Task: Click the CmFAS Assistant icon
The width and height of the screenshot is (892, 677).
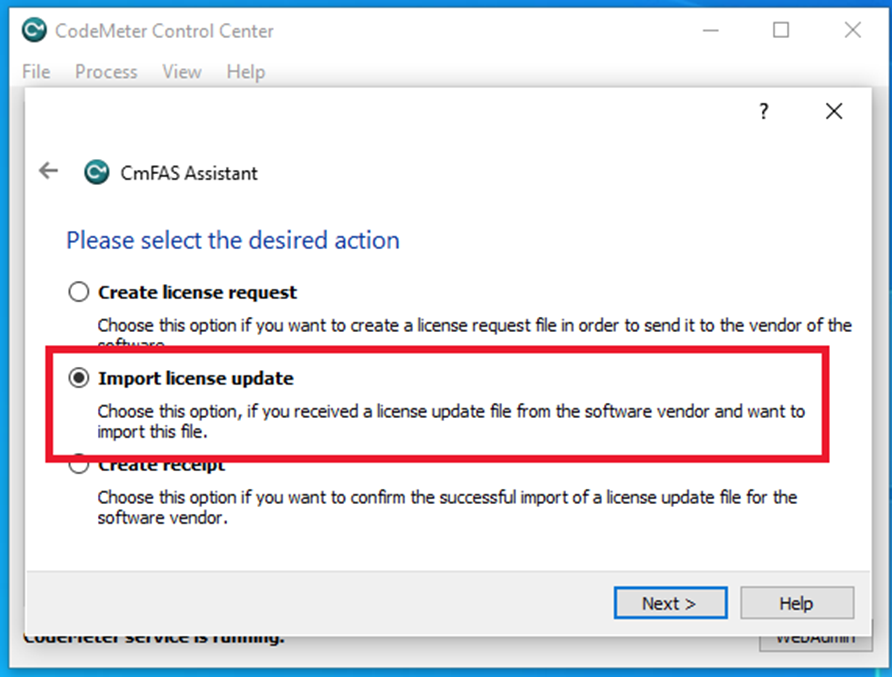Action: click(x=96, y=172)
